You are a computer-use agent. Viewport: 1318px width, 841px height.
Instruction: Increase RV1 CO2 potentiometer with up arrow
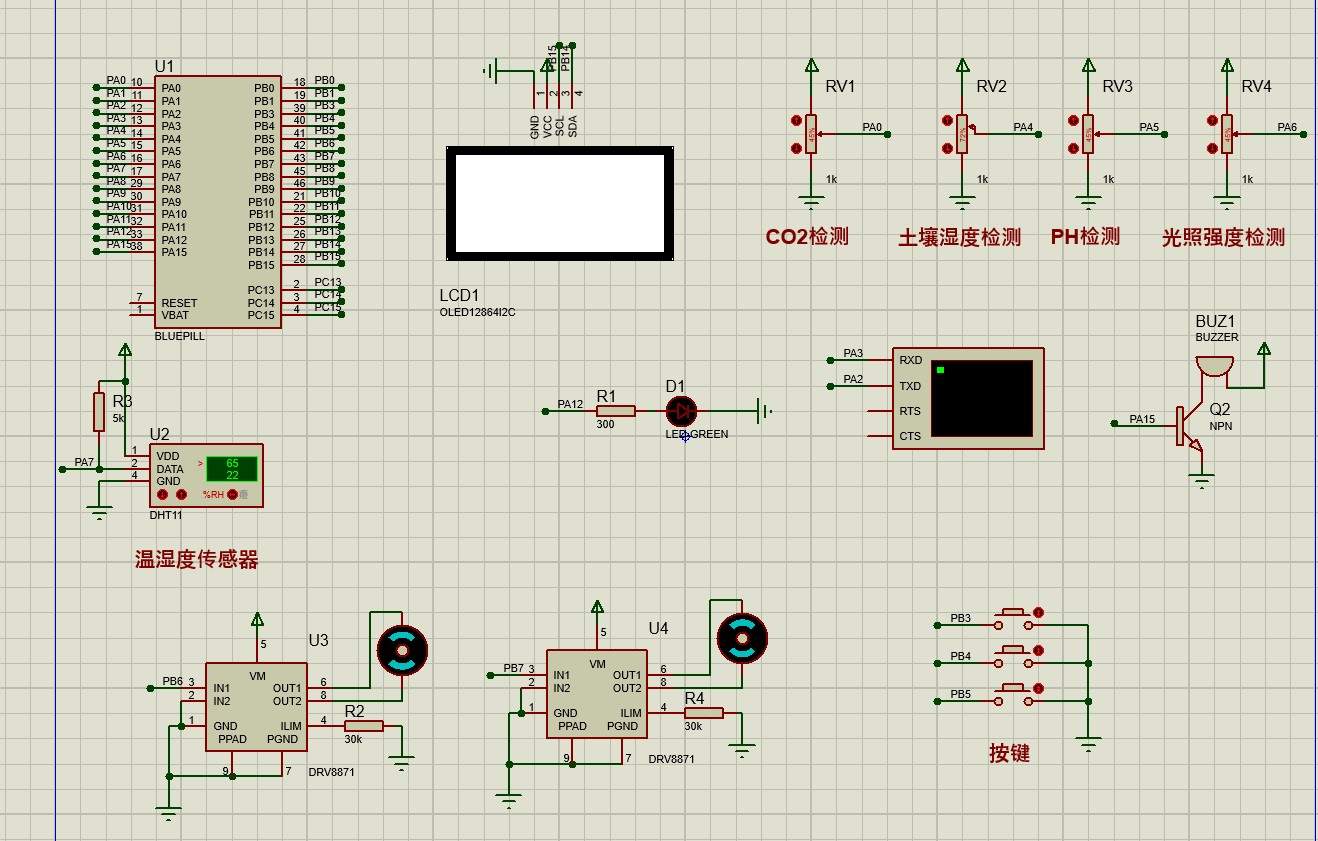point(795,120)
